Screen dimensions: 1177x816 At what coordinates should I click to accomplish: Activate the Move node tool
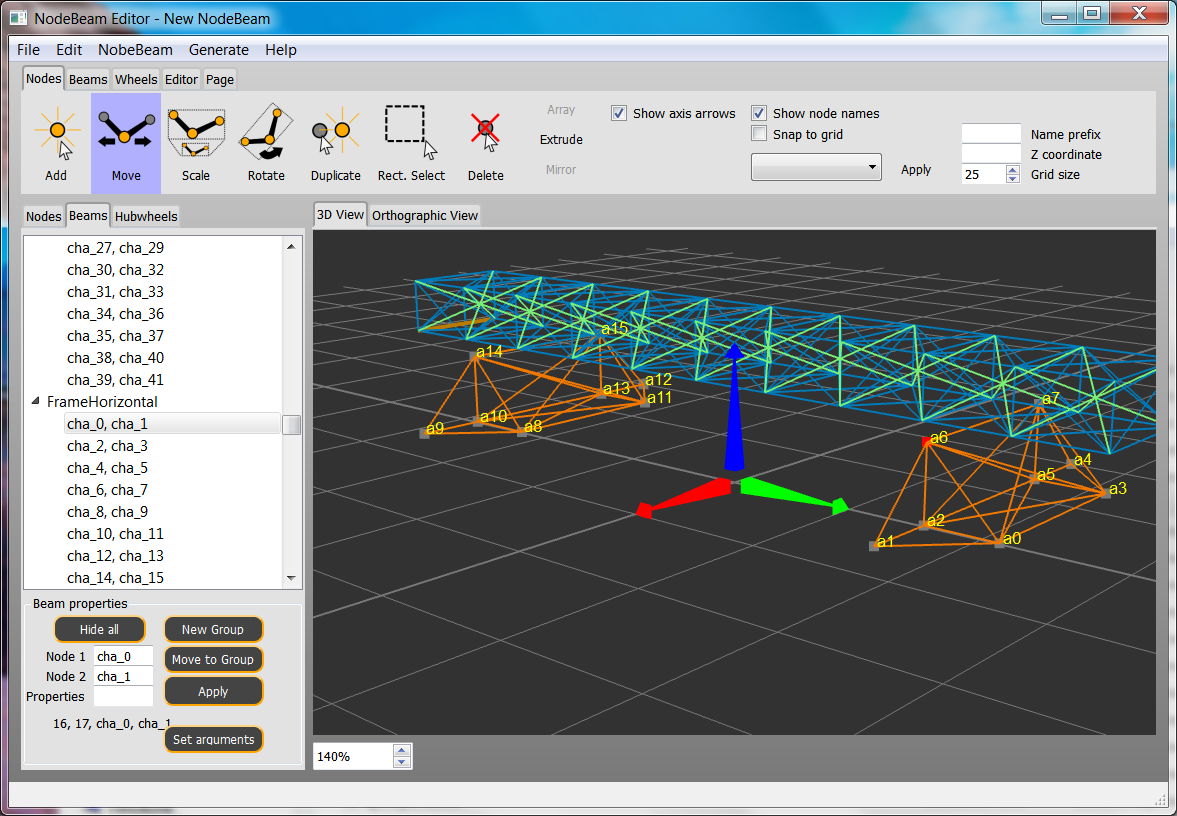point(126,143)
